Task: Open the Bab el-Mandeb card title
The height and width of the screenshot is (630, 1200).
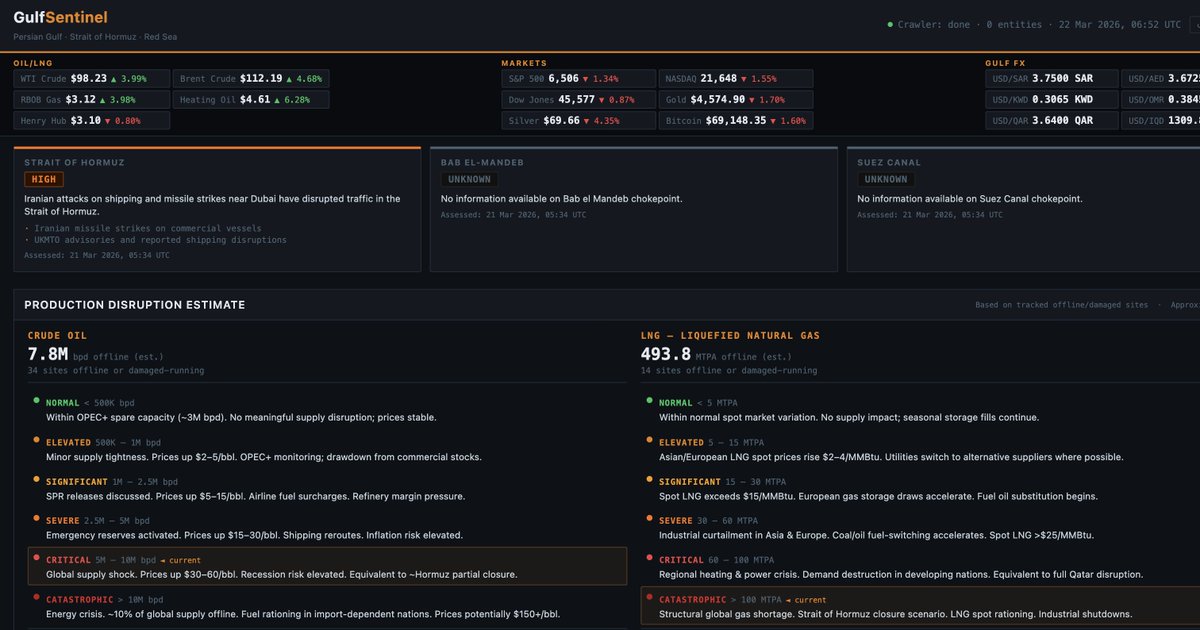Action: 482,162
